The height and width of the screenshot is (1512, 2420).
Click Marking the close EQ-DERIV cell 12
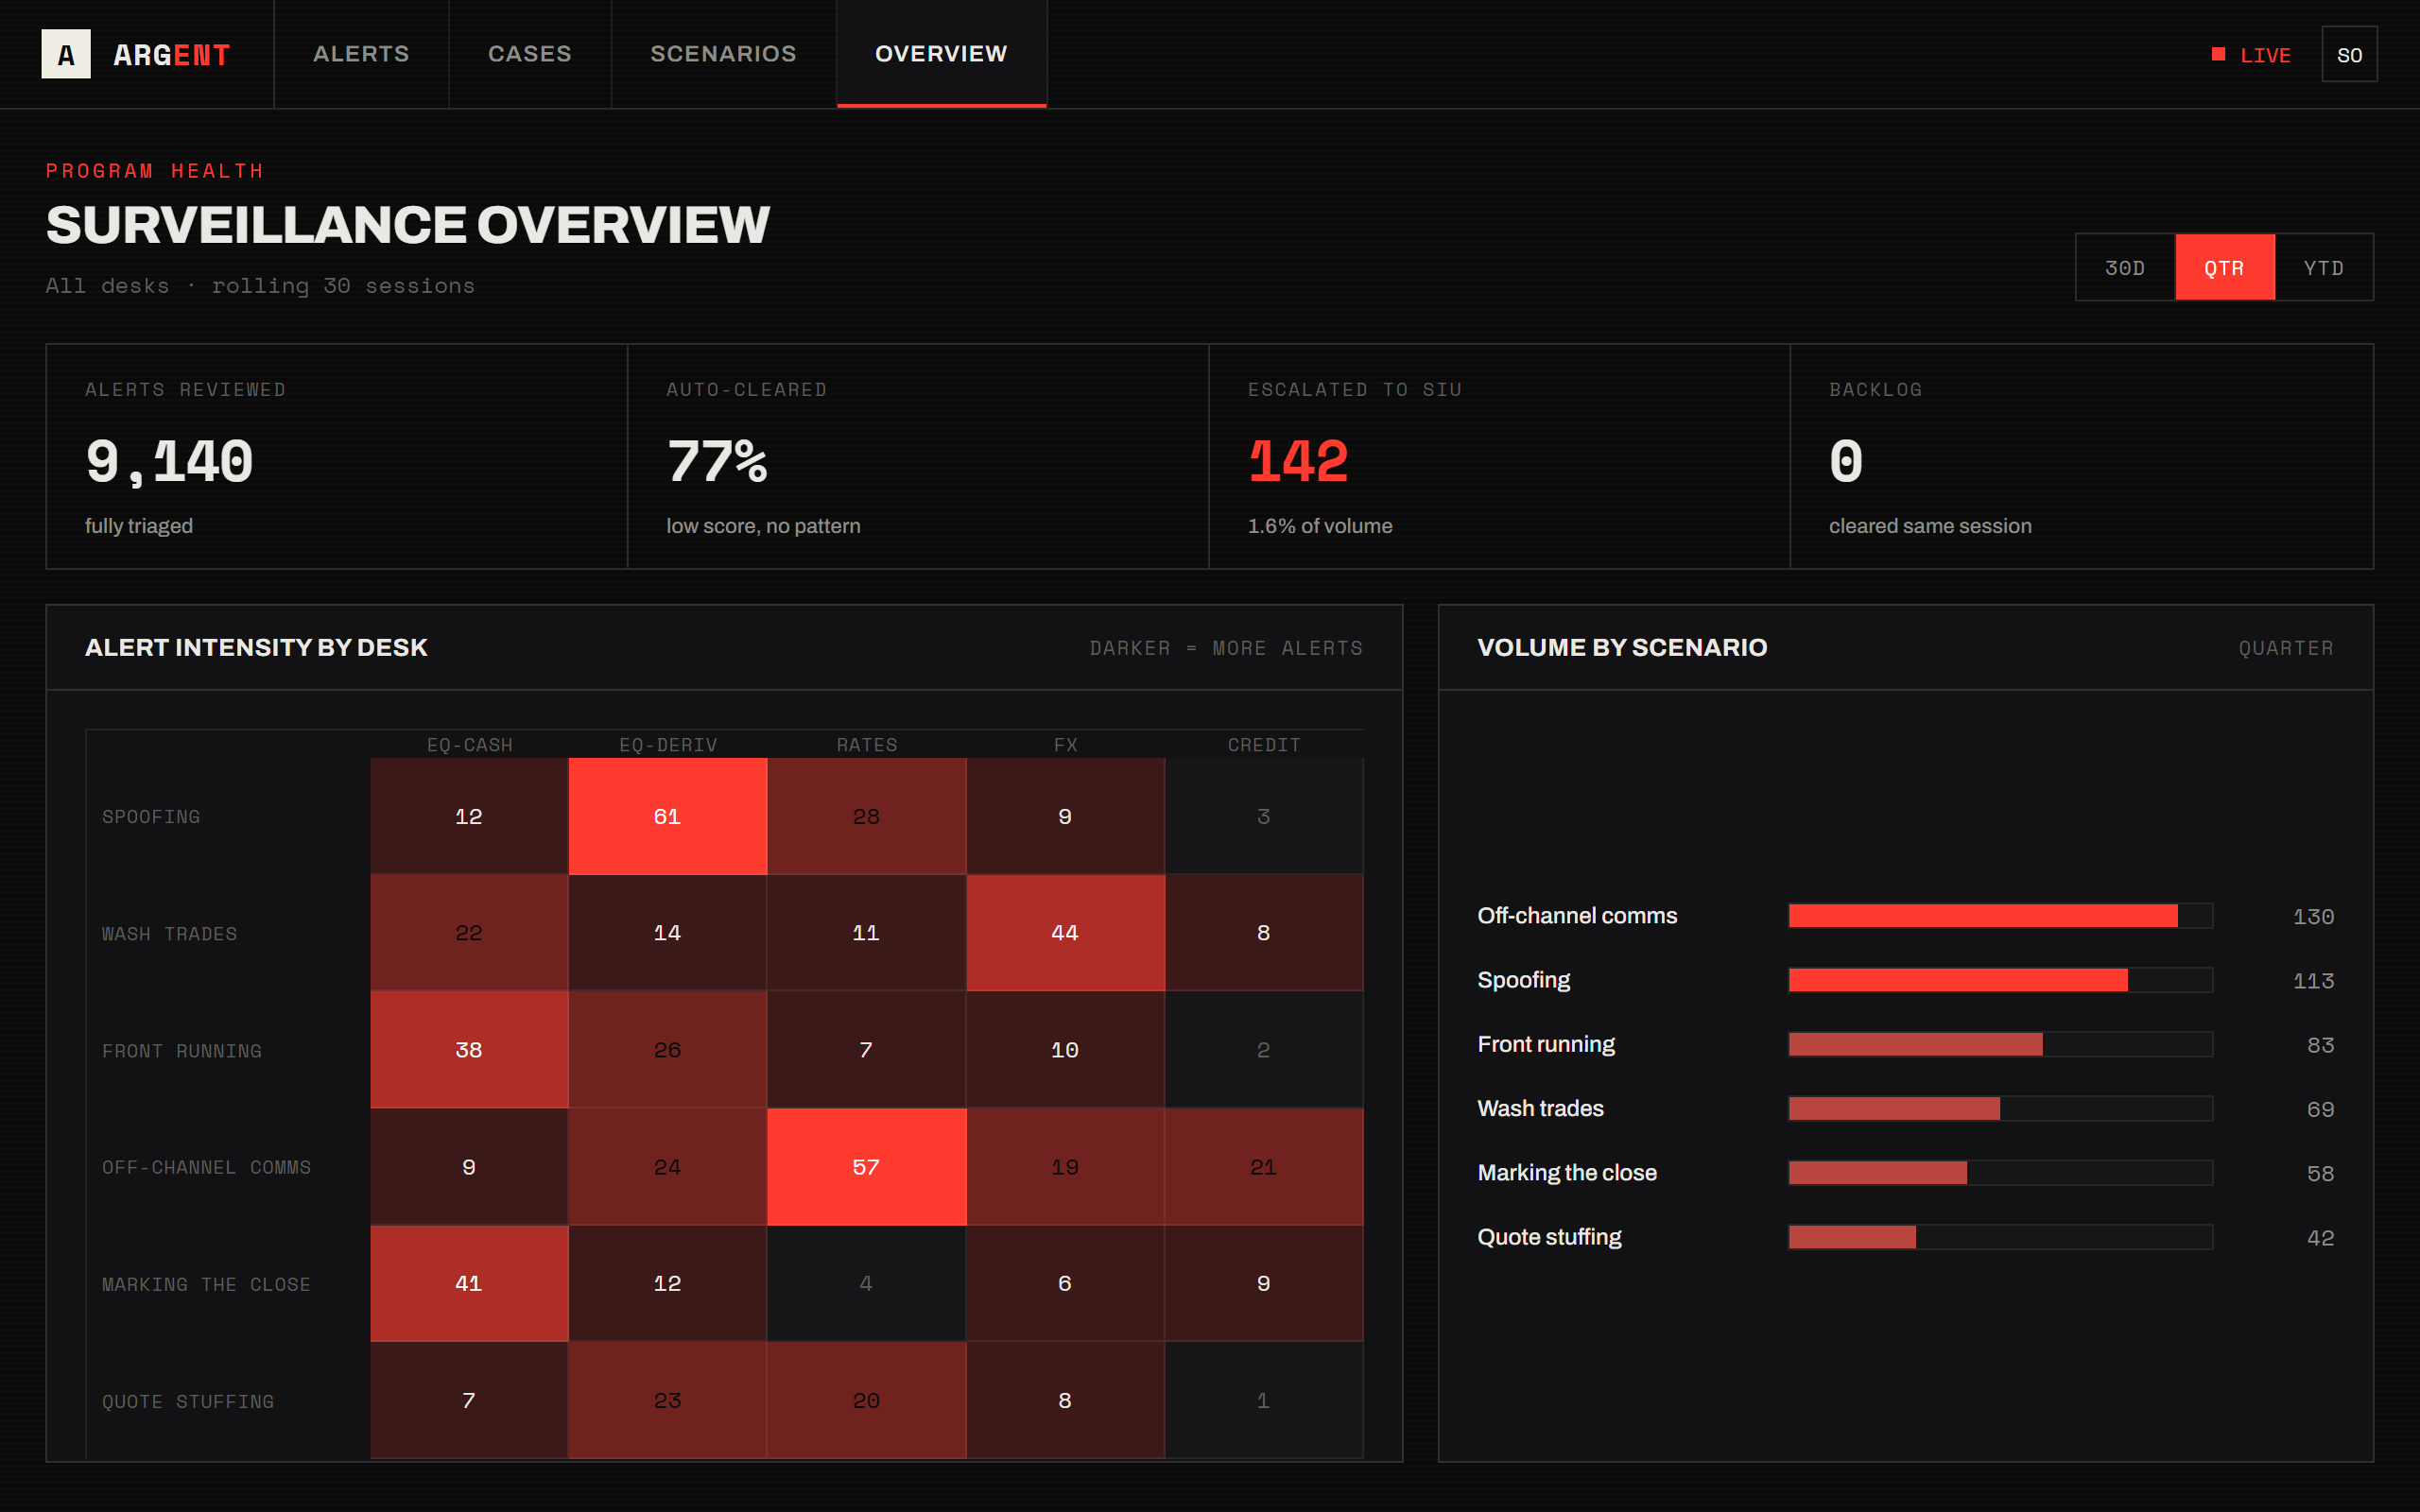tap(667, 1283)
